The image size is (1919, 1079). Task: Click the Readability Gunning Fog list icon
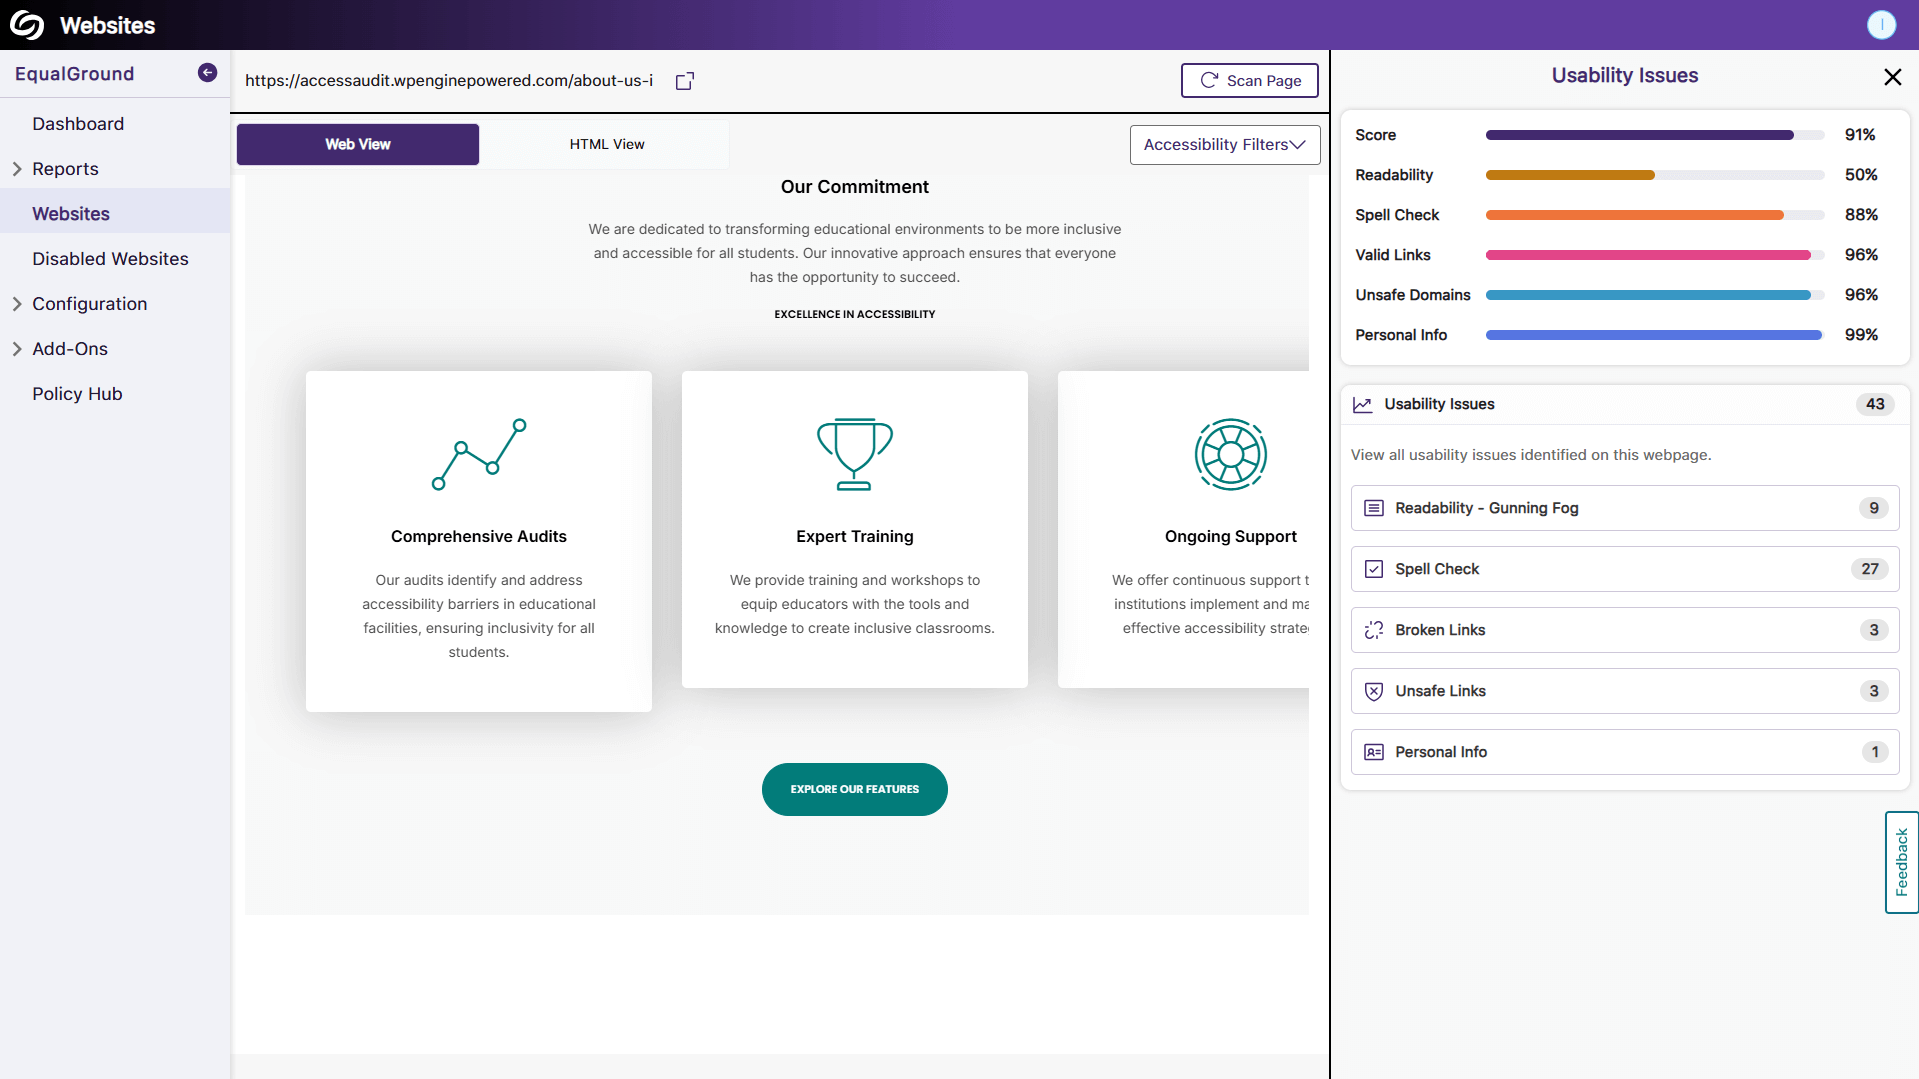(1374, 508)
